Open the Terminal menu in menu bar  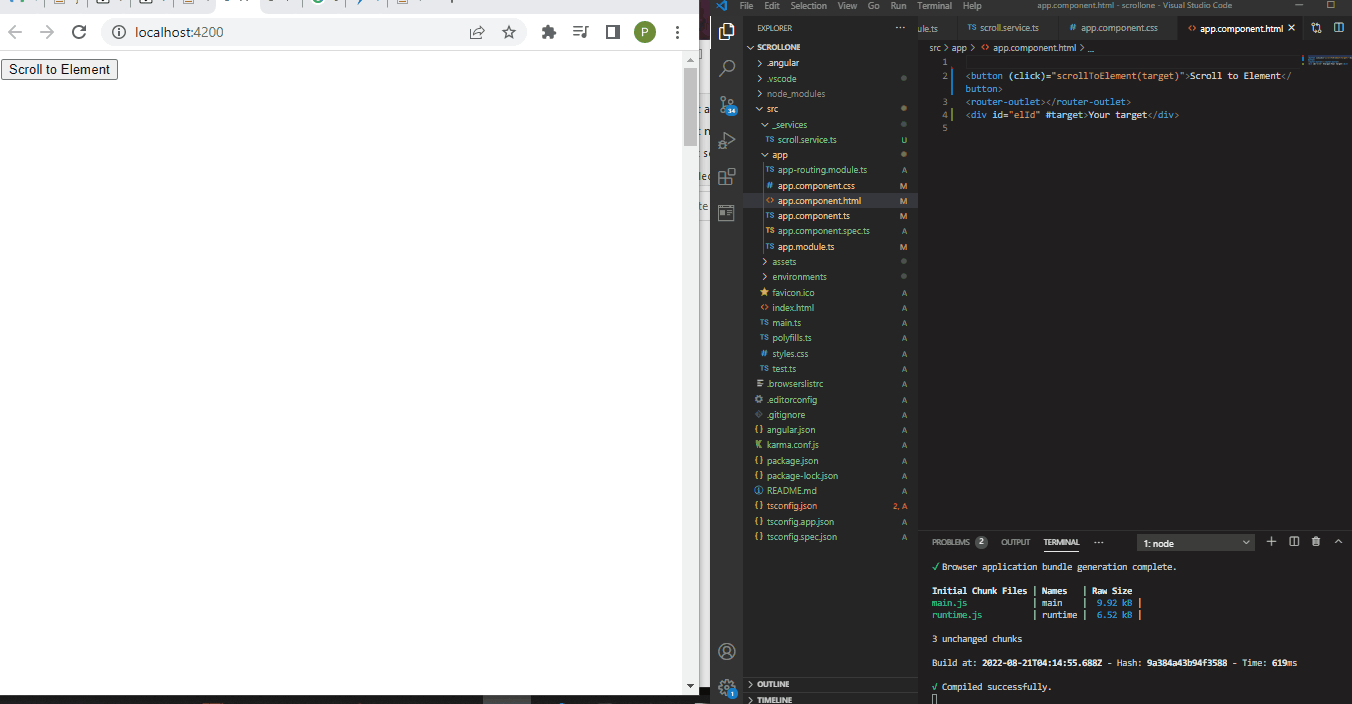934,6
